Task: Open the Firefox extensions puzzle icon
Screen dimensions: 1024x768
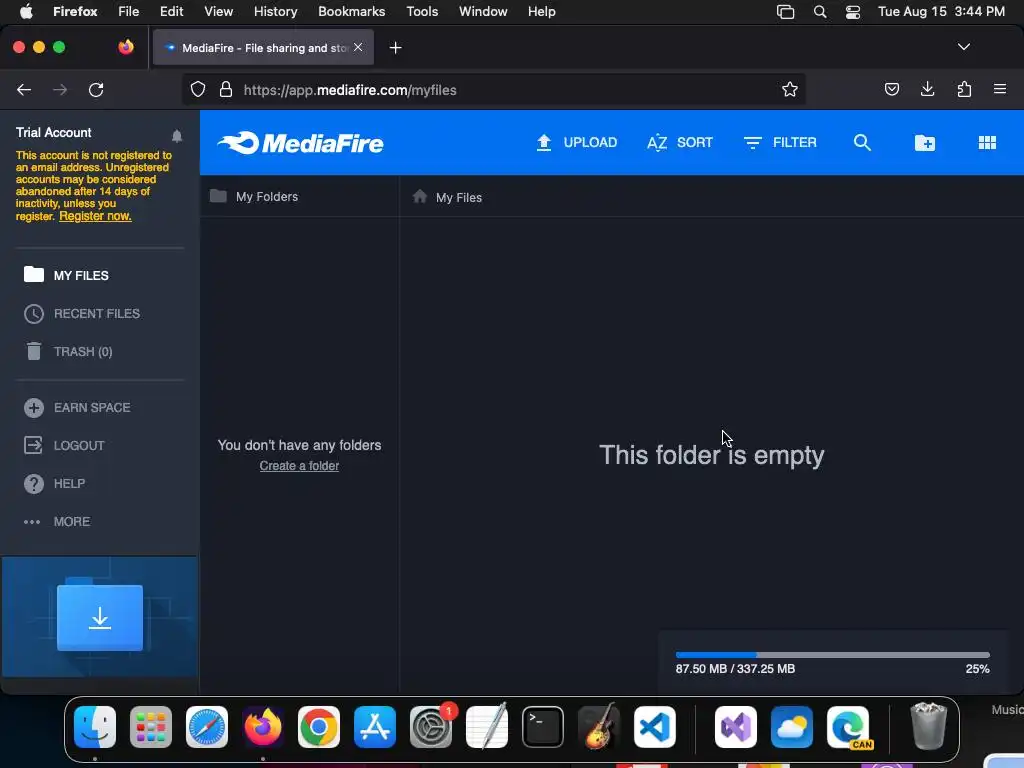Action: tap(964, 89)
